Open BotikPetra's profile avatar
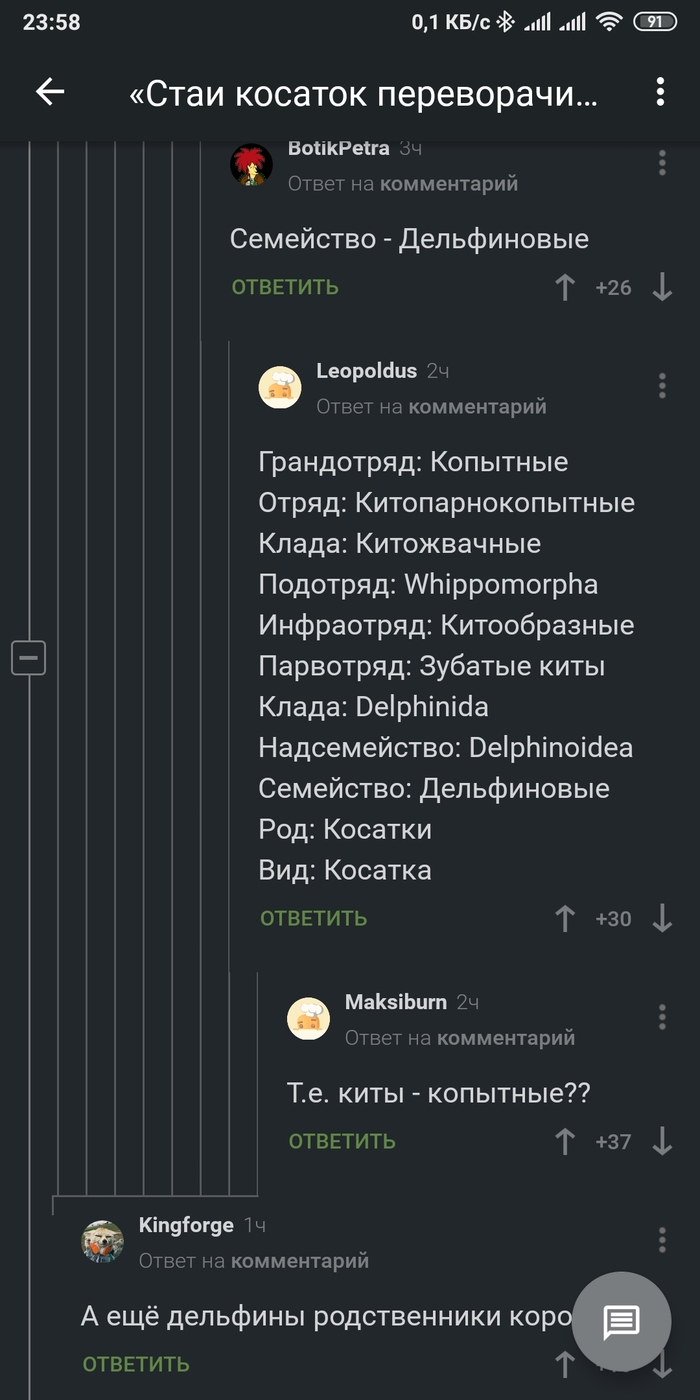Image resolution: width=700 pixels, height=1400 pixels. pos(252,166)
